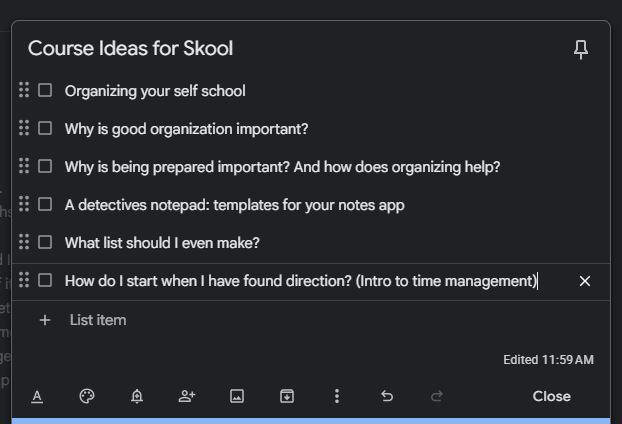The height and width of the screenshot is (424, 622).
Task: Grab the drag handle beside 'Why is being prepared important?'
Action: (x=24, y=166)
